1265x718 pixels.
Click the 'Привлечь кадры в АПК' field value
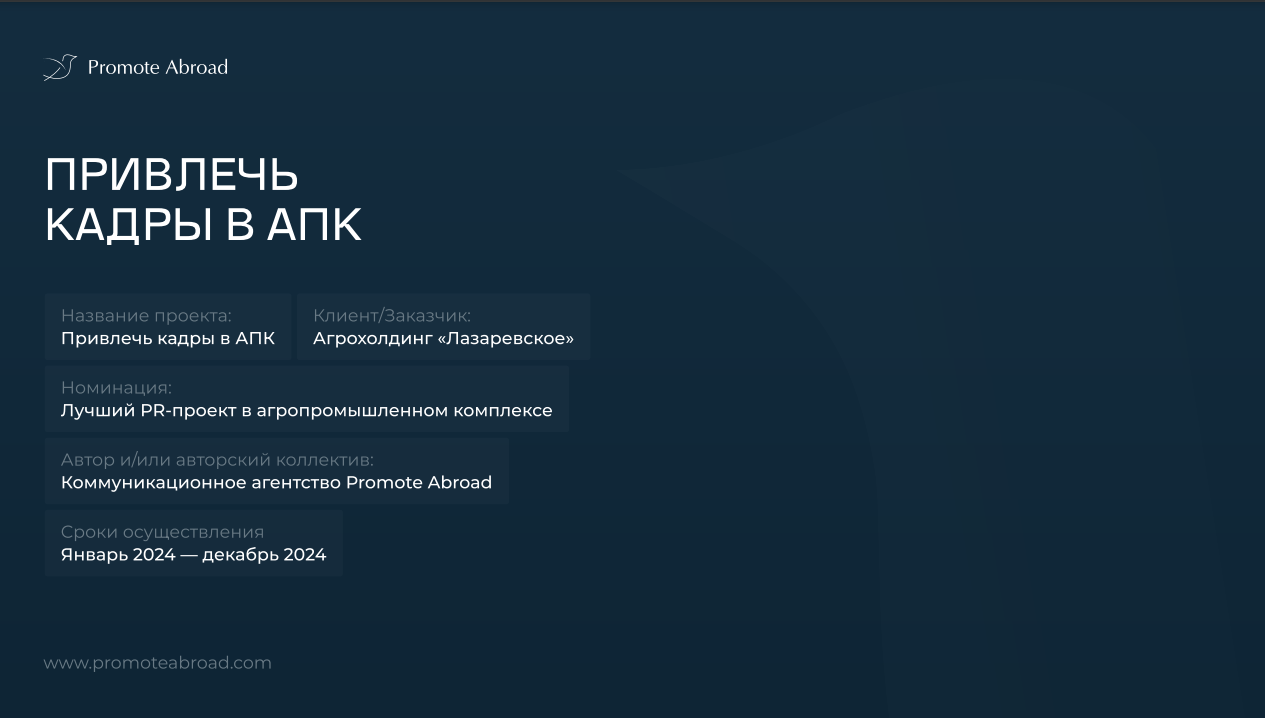pyautogui.click(x=168, y=338)
